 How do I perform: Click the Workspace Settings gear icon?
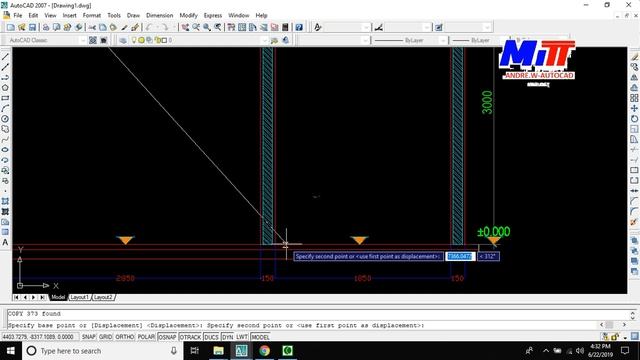93,40
